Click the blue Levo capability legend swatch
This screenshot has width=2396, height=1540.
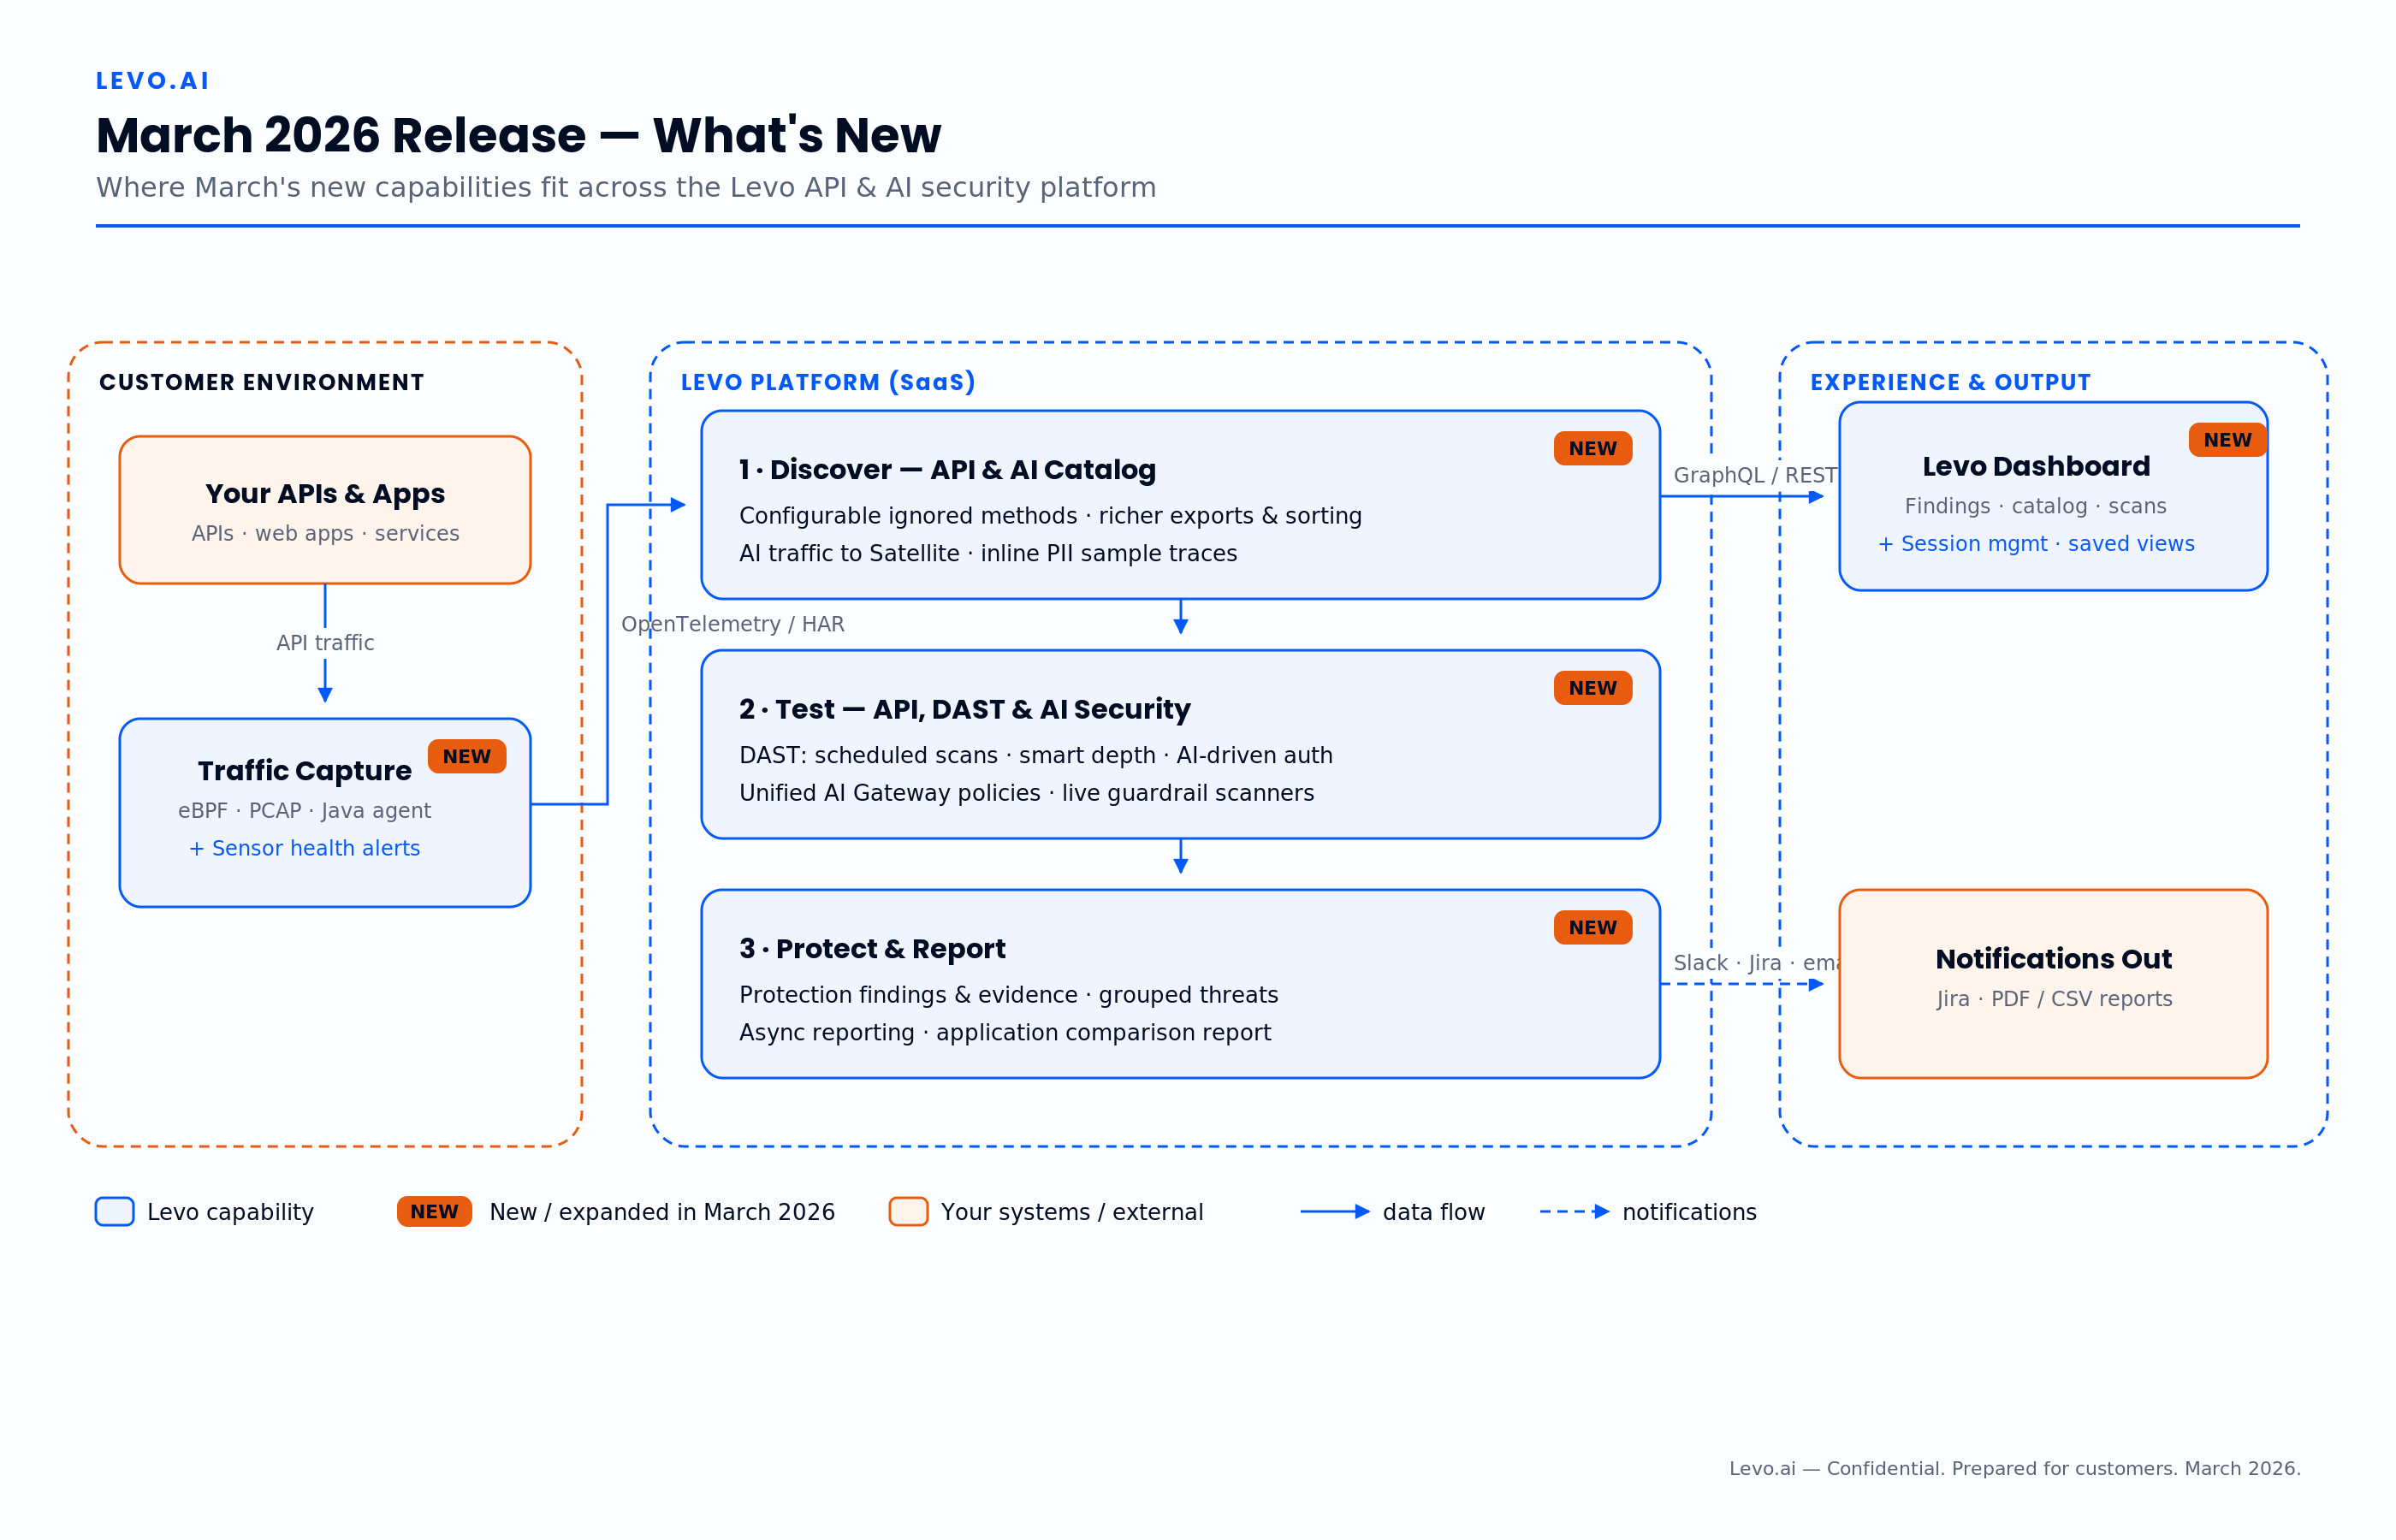(115, 1211)
